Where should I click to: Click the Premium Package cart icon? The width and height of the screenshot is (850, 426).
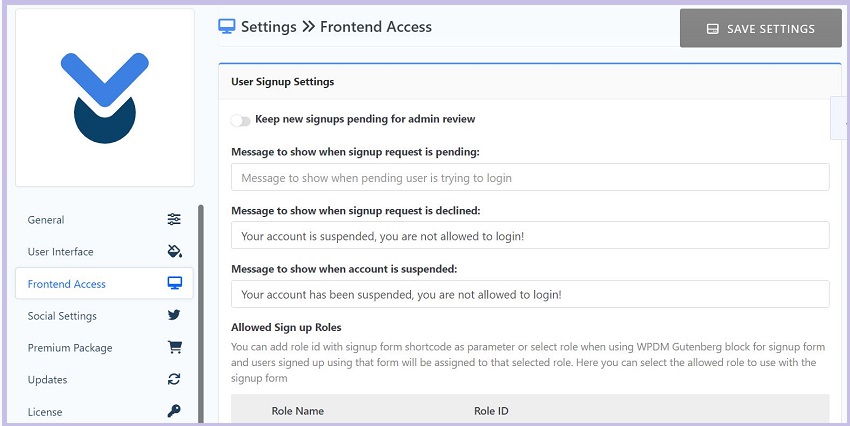coord(175,347)
